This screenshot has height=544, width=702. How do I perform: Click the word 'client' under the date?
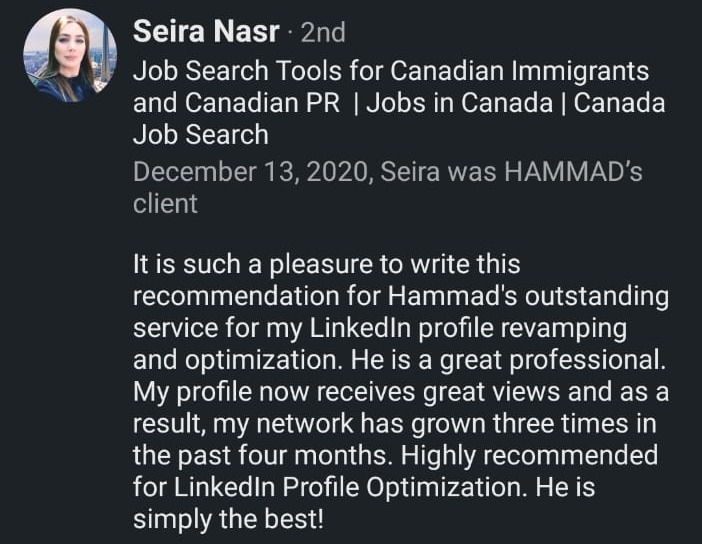click(165, 204)
